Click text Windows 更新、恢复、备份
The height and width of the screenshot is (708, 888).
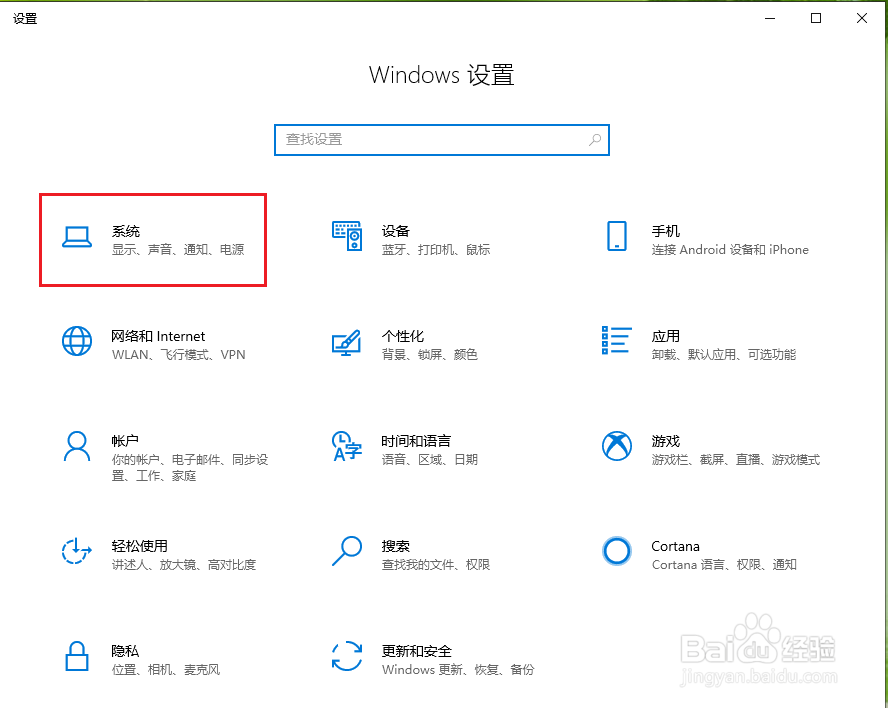tap(458, 669)
